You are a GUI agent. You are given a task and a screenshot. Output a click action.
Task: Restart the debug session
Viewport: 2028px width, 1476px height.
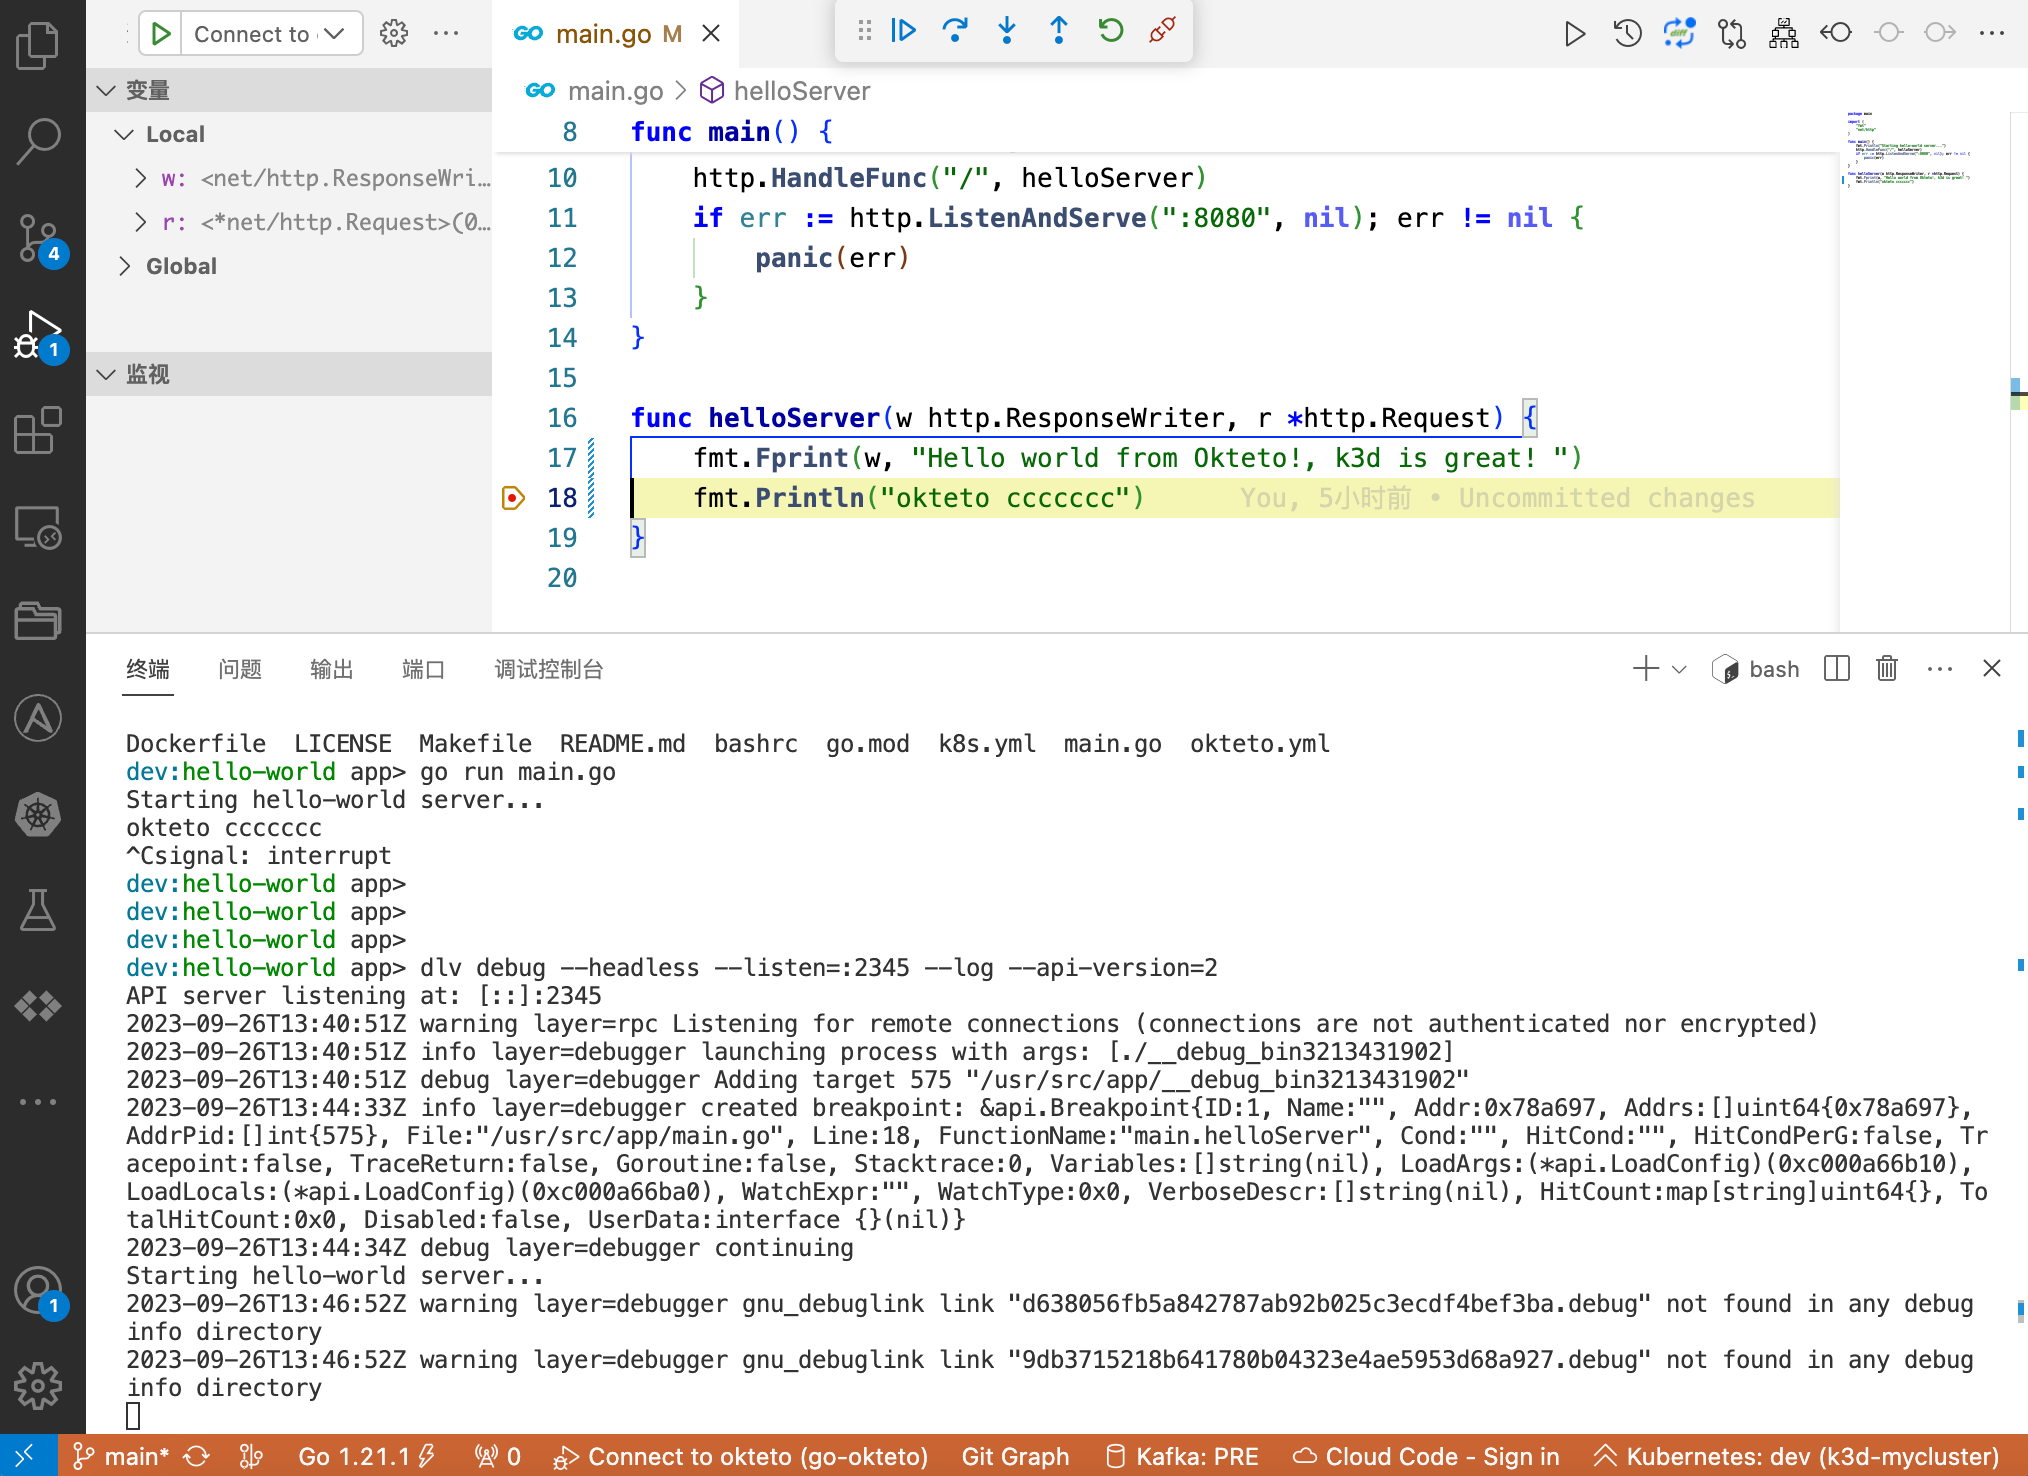tap(1110, 31)
